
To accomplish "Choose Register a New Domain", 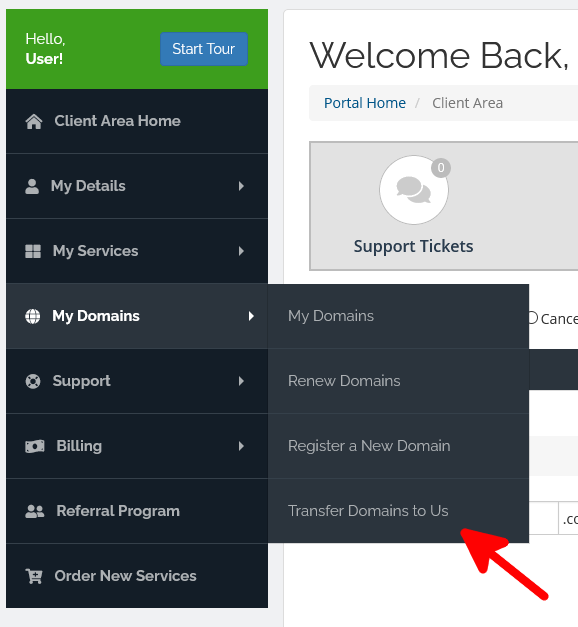I will pos(369,446).
